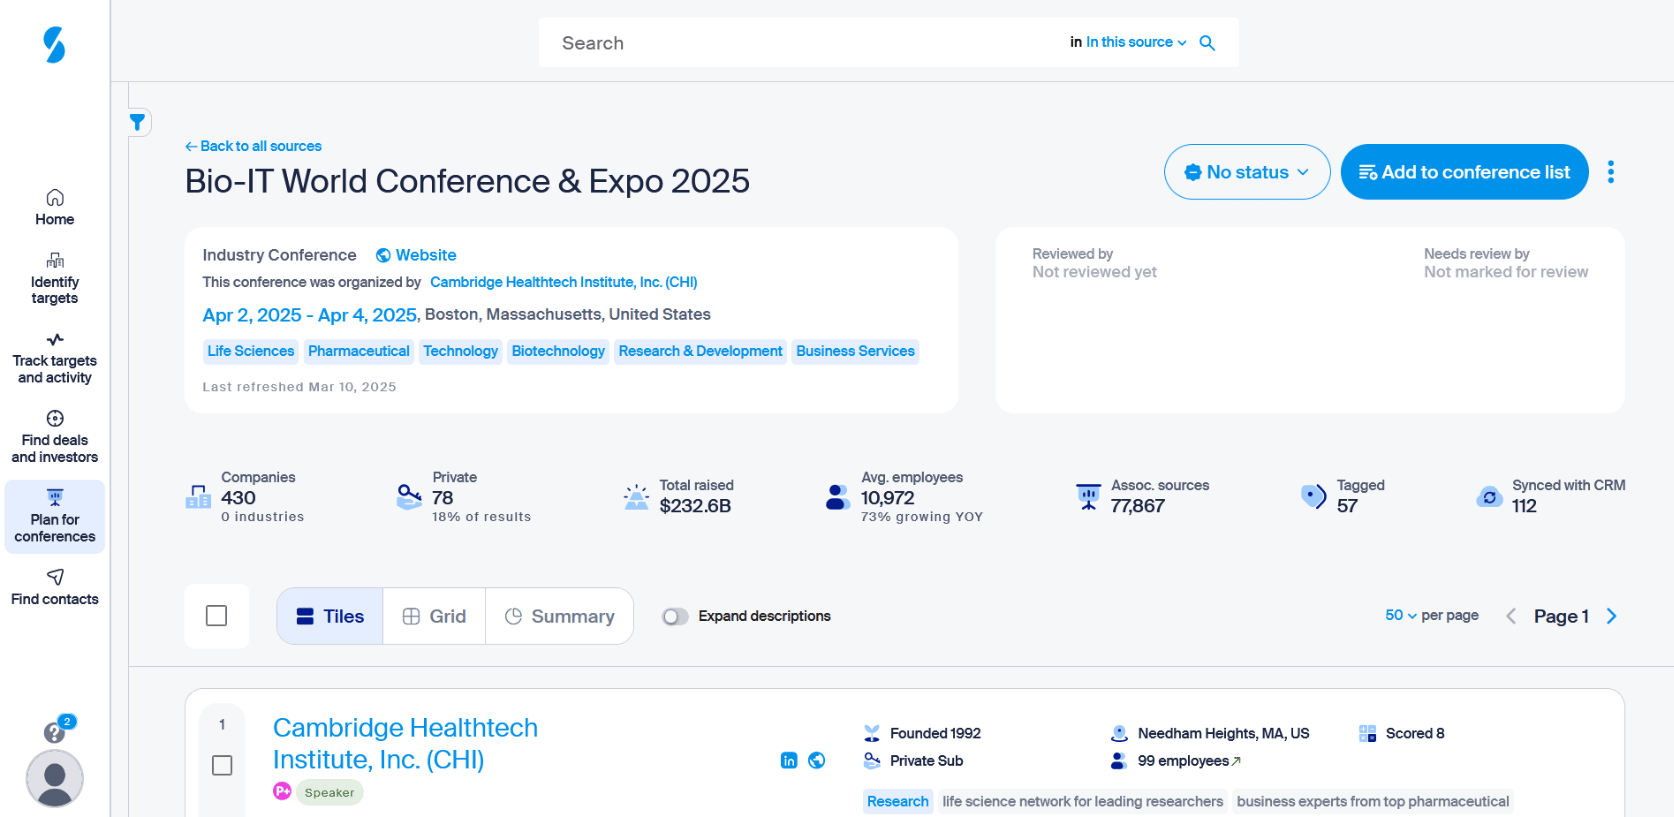Click the Scored 8 label
Viewport: 1674px width, 817px height.
(x=1415, y=733)
